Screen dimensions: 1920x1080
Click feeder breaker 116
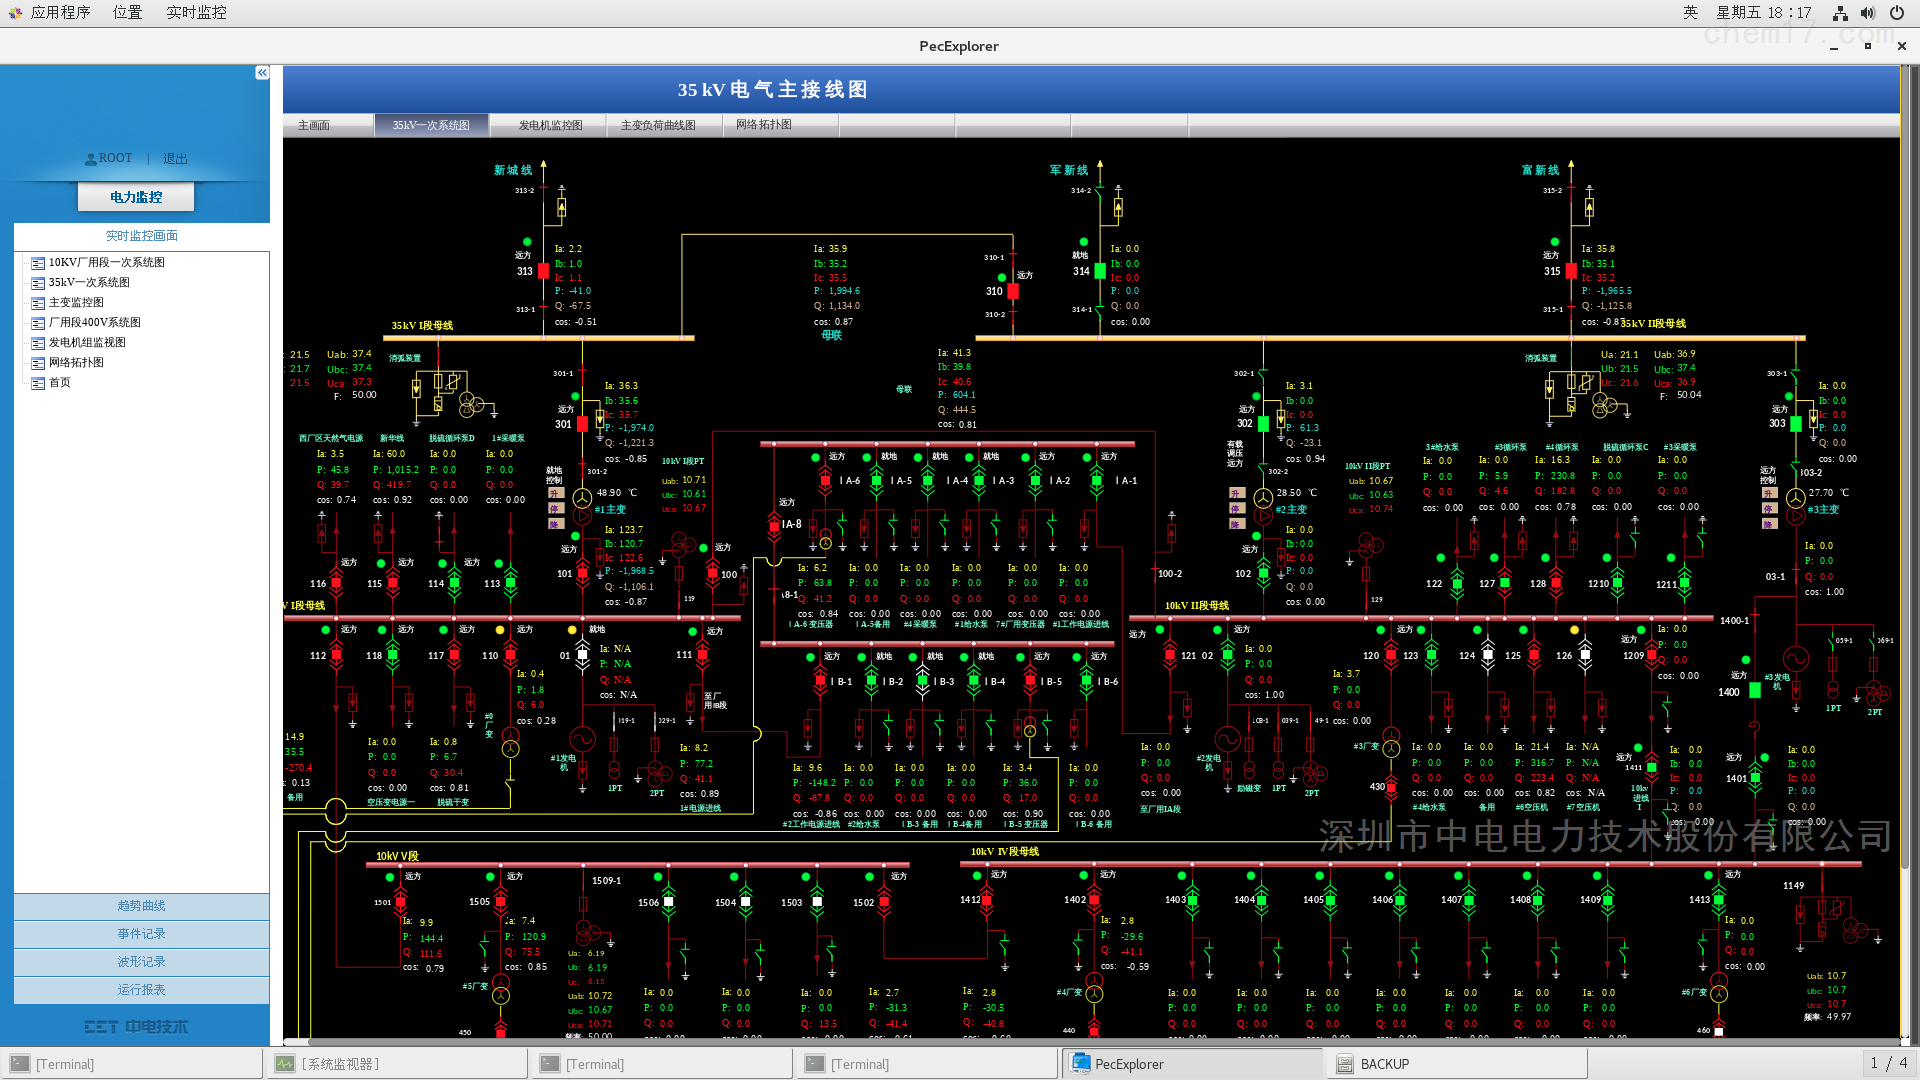pyautogui.click(x=336, y=583)
